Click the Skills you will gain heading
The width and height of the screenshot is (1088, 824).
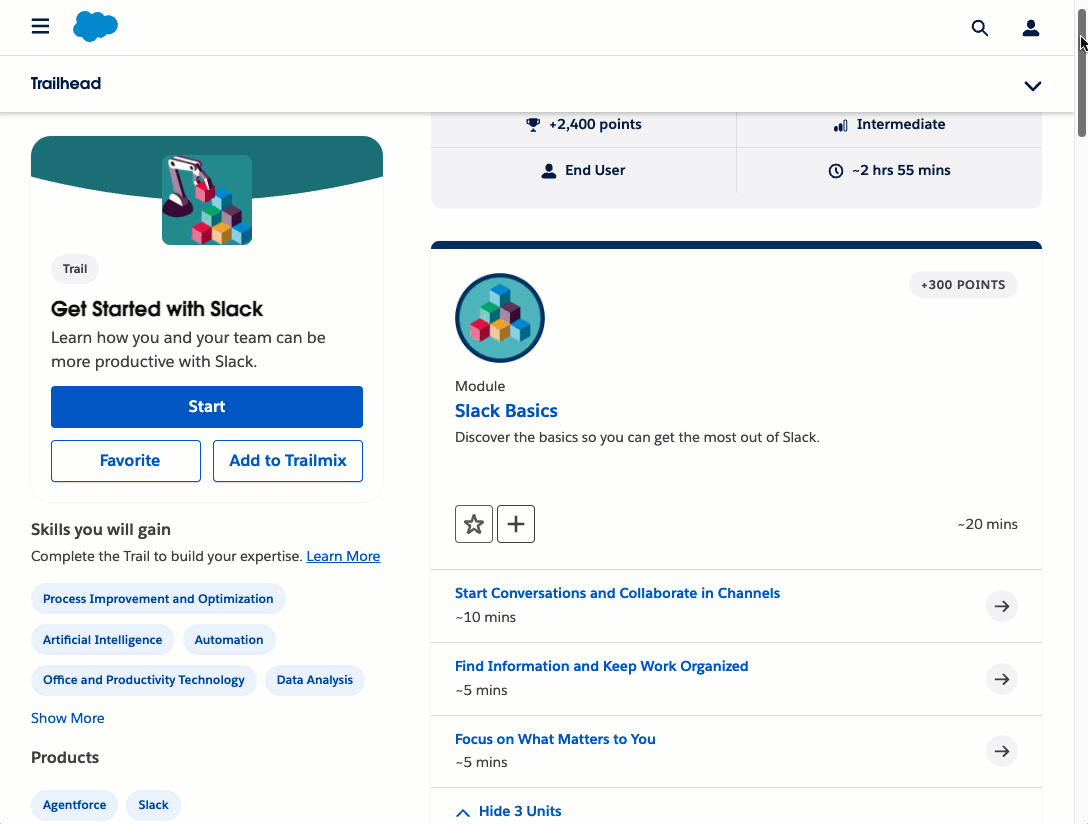pyautogui.click(x=101, y=530)
